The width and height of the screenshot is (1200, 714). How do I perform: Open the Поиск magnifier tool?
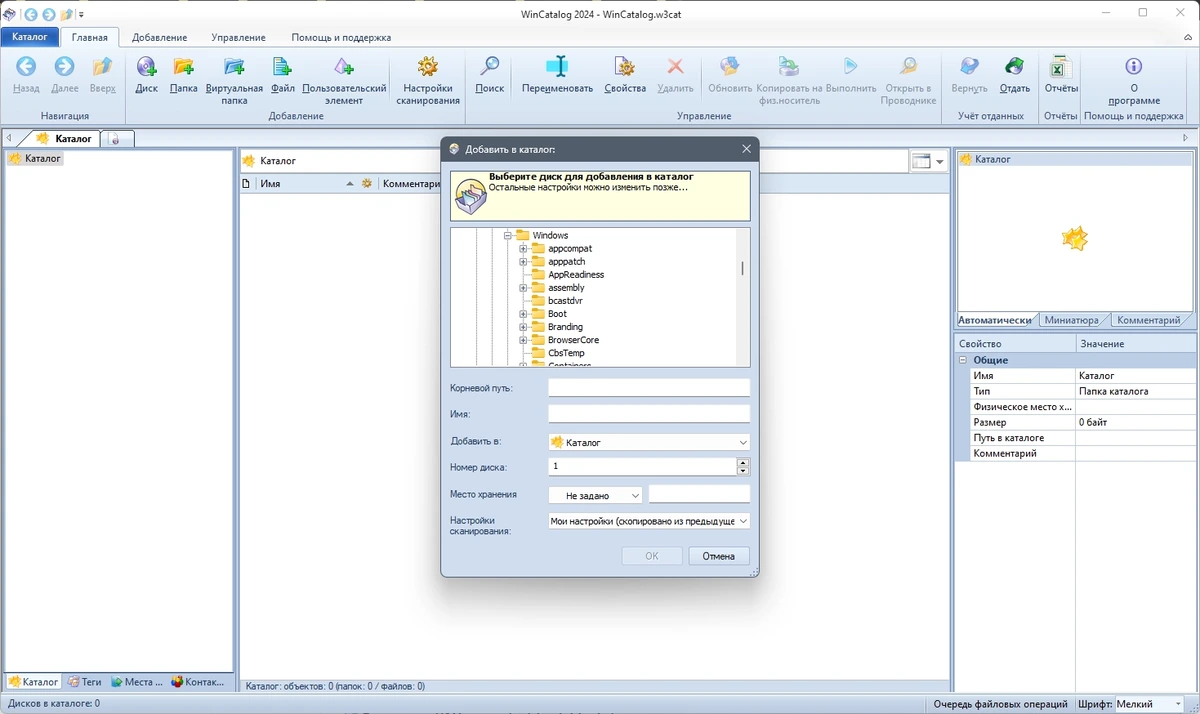click(490, 67)
